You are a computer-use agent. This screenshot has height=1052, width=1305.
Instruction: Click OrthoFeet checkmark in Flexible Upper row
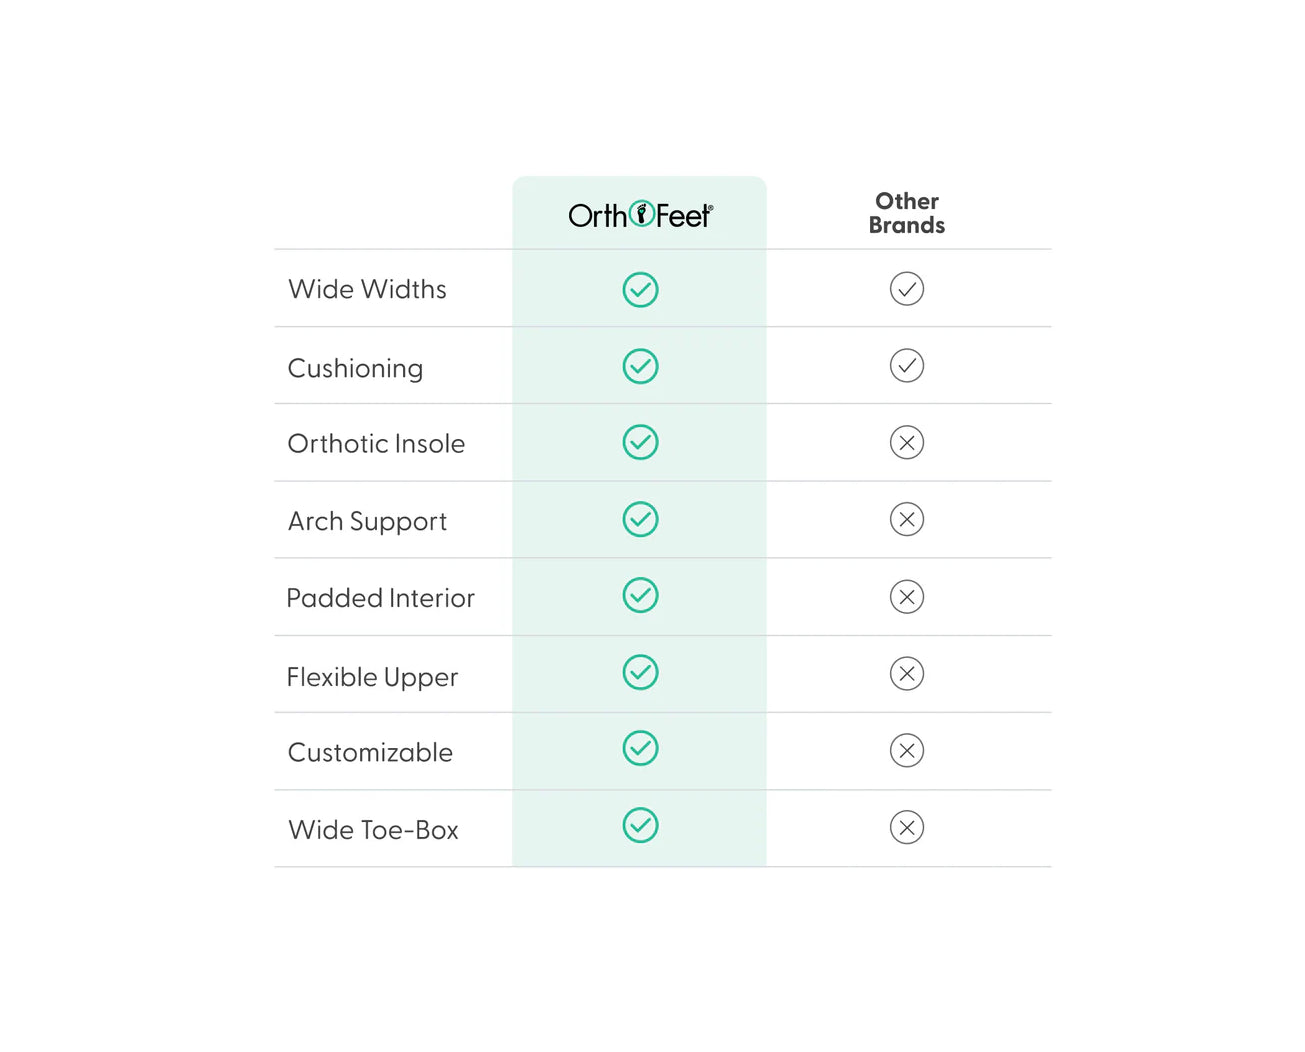640,672
